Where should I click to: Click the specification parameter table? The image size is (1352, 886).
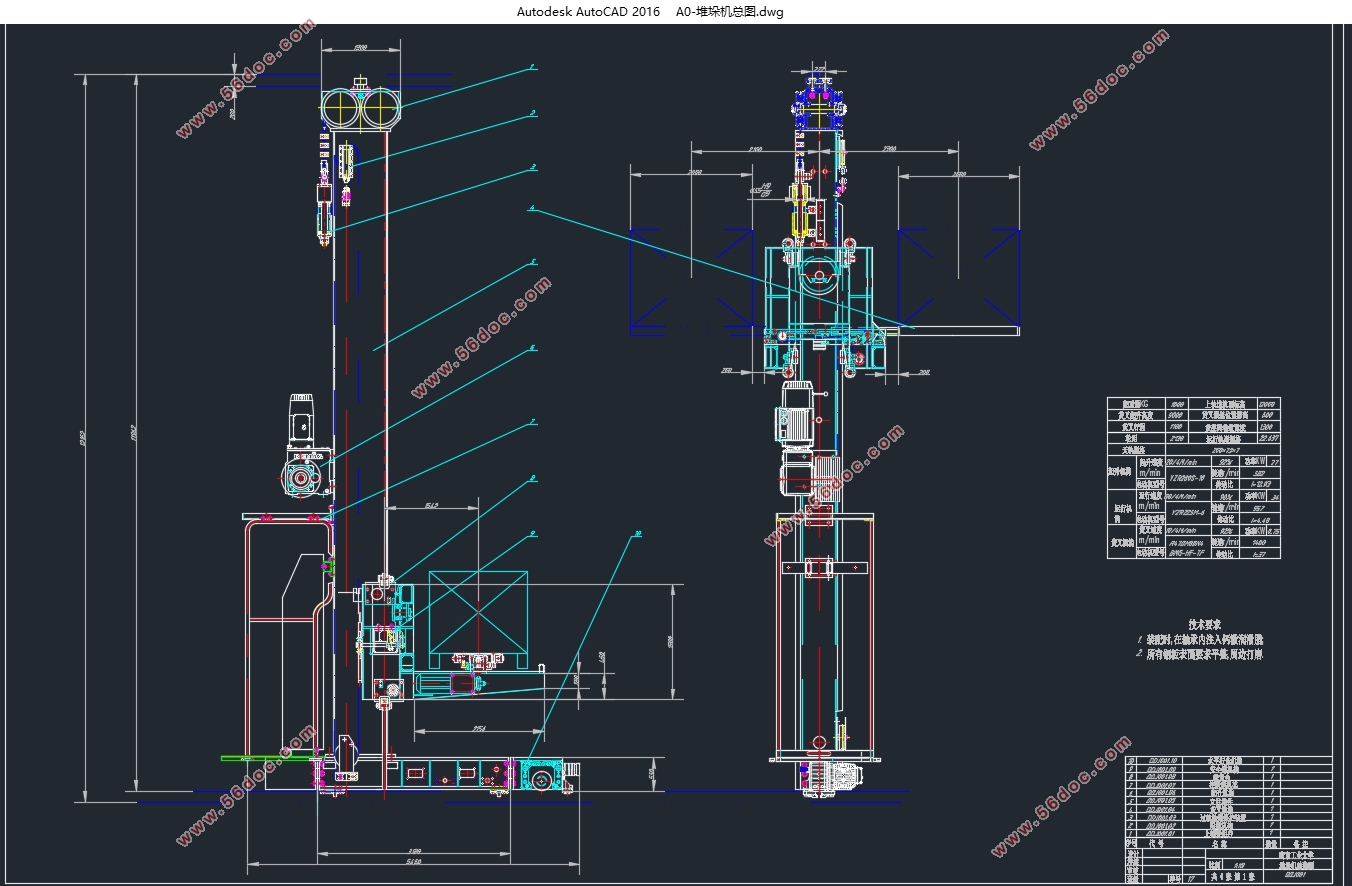pos(1194,478)
